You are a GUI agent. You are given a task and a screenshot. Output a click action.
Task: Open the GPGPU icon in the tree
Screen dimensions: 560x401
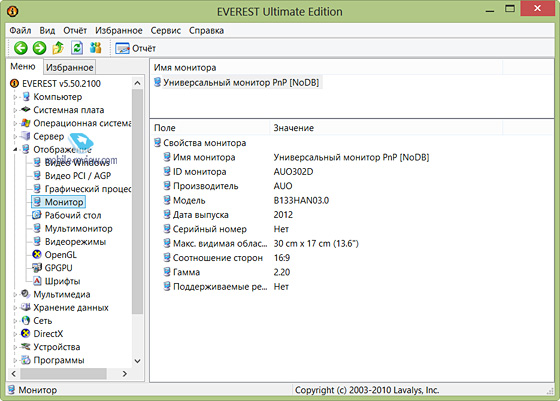pyautogui.click(x=37, y=268)
